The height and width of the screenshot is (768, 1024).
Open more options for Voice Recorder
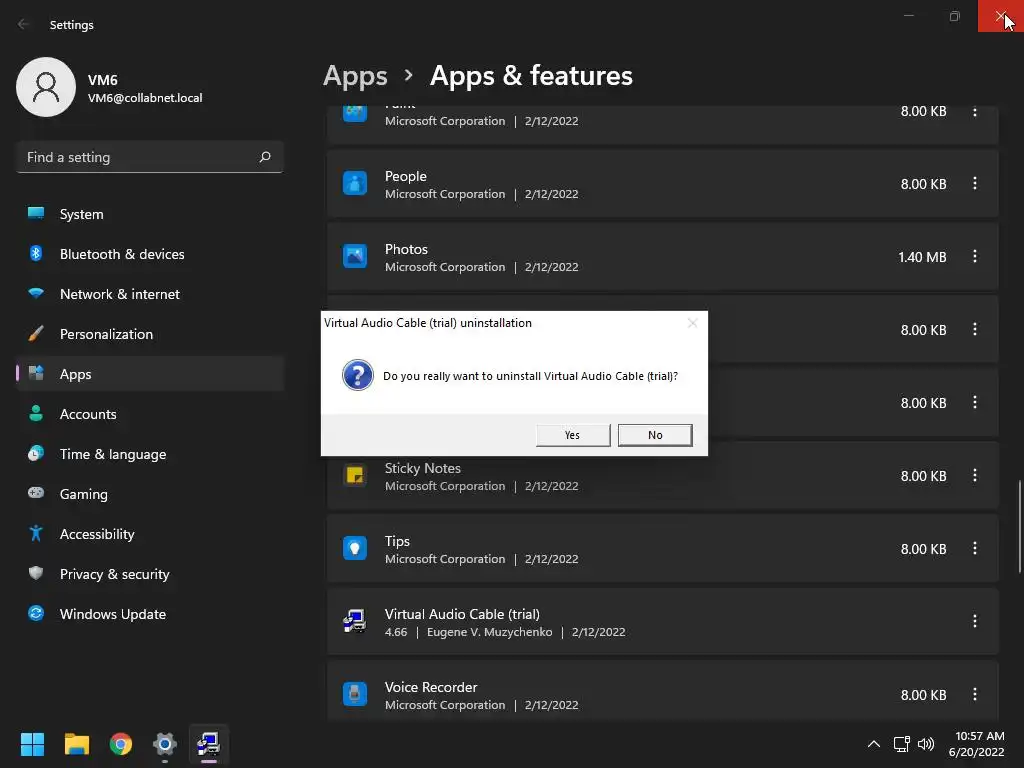pos(974,694)
